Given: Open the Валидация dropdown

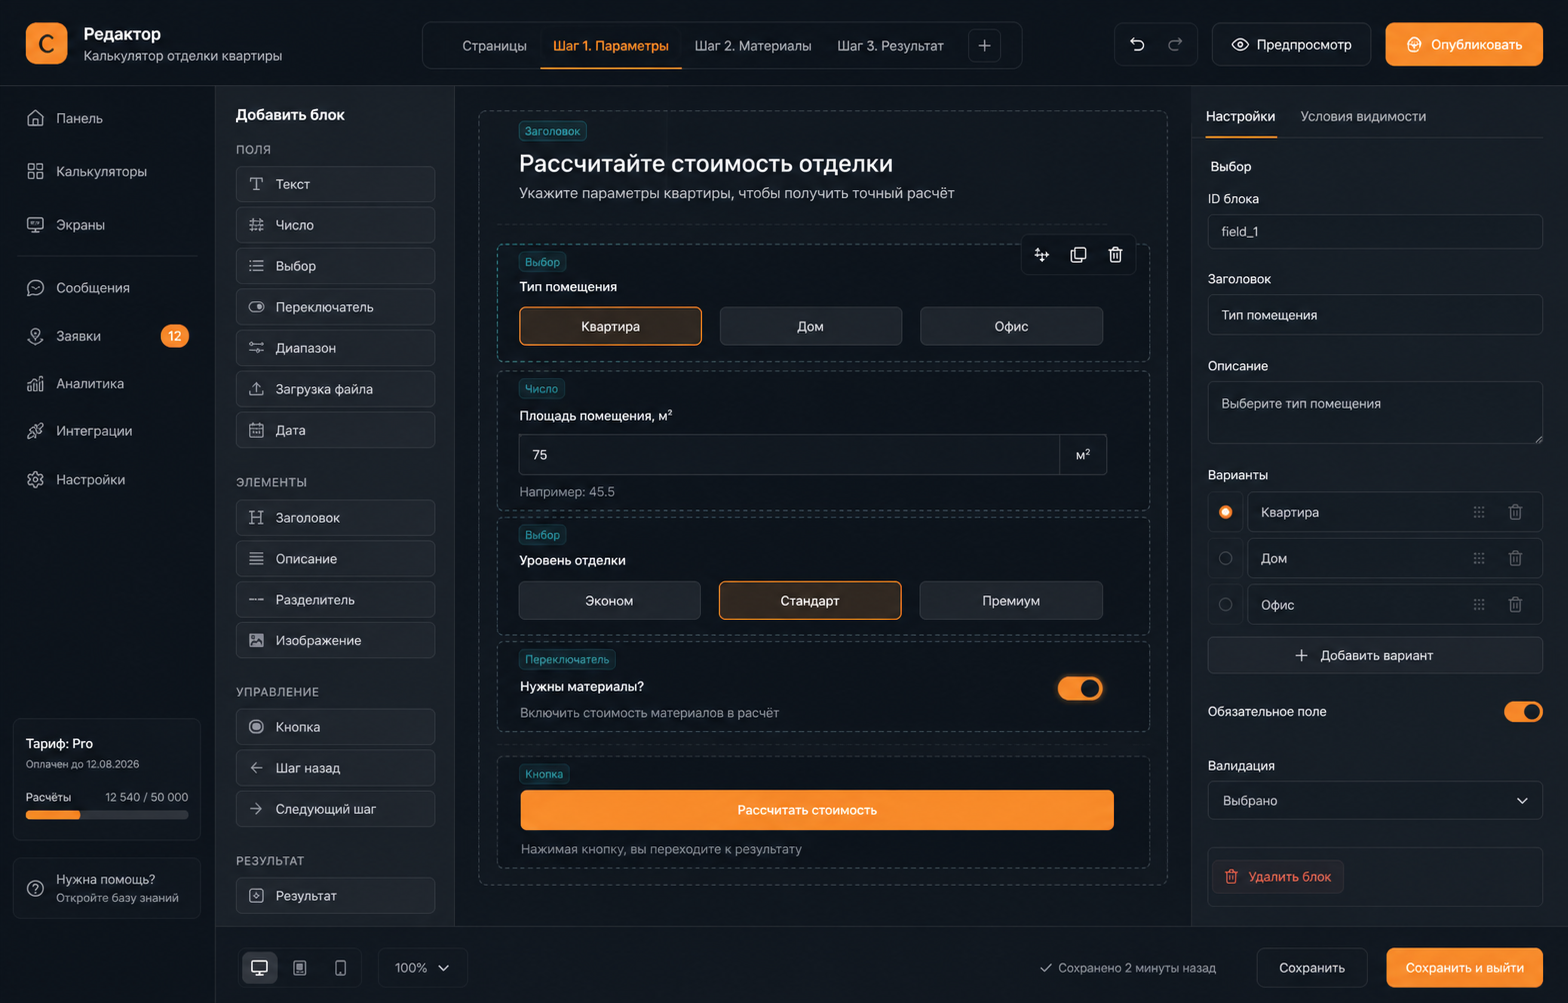Looking at the screenshot, I should [1375, 800].
